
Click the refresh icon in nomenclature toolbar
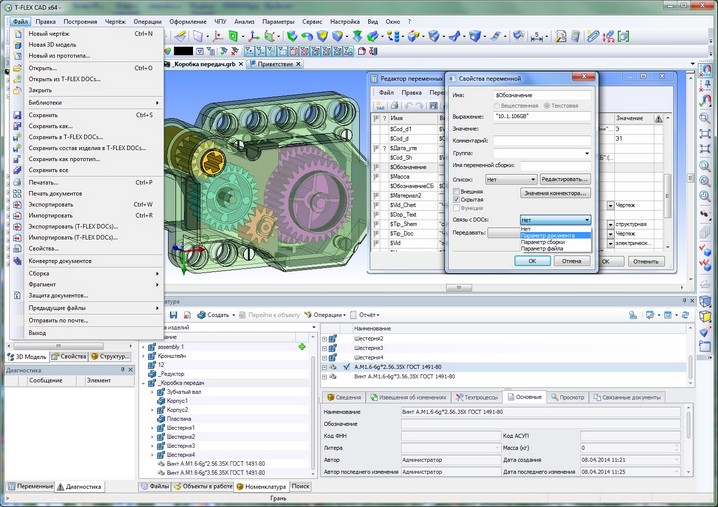click(x=685, y=315)
